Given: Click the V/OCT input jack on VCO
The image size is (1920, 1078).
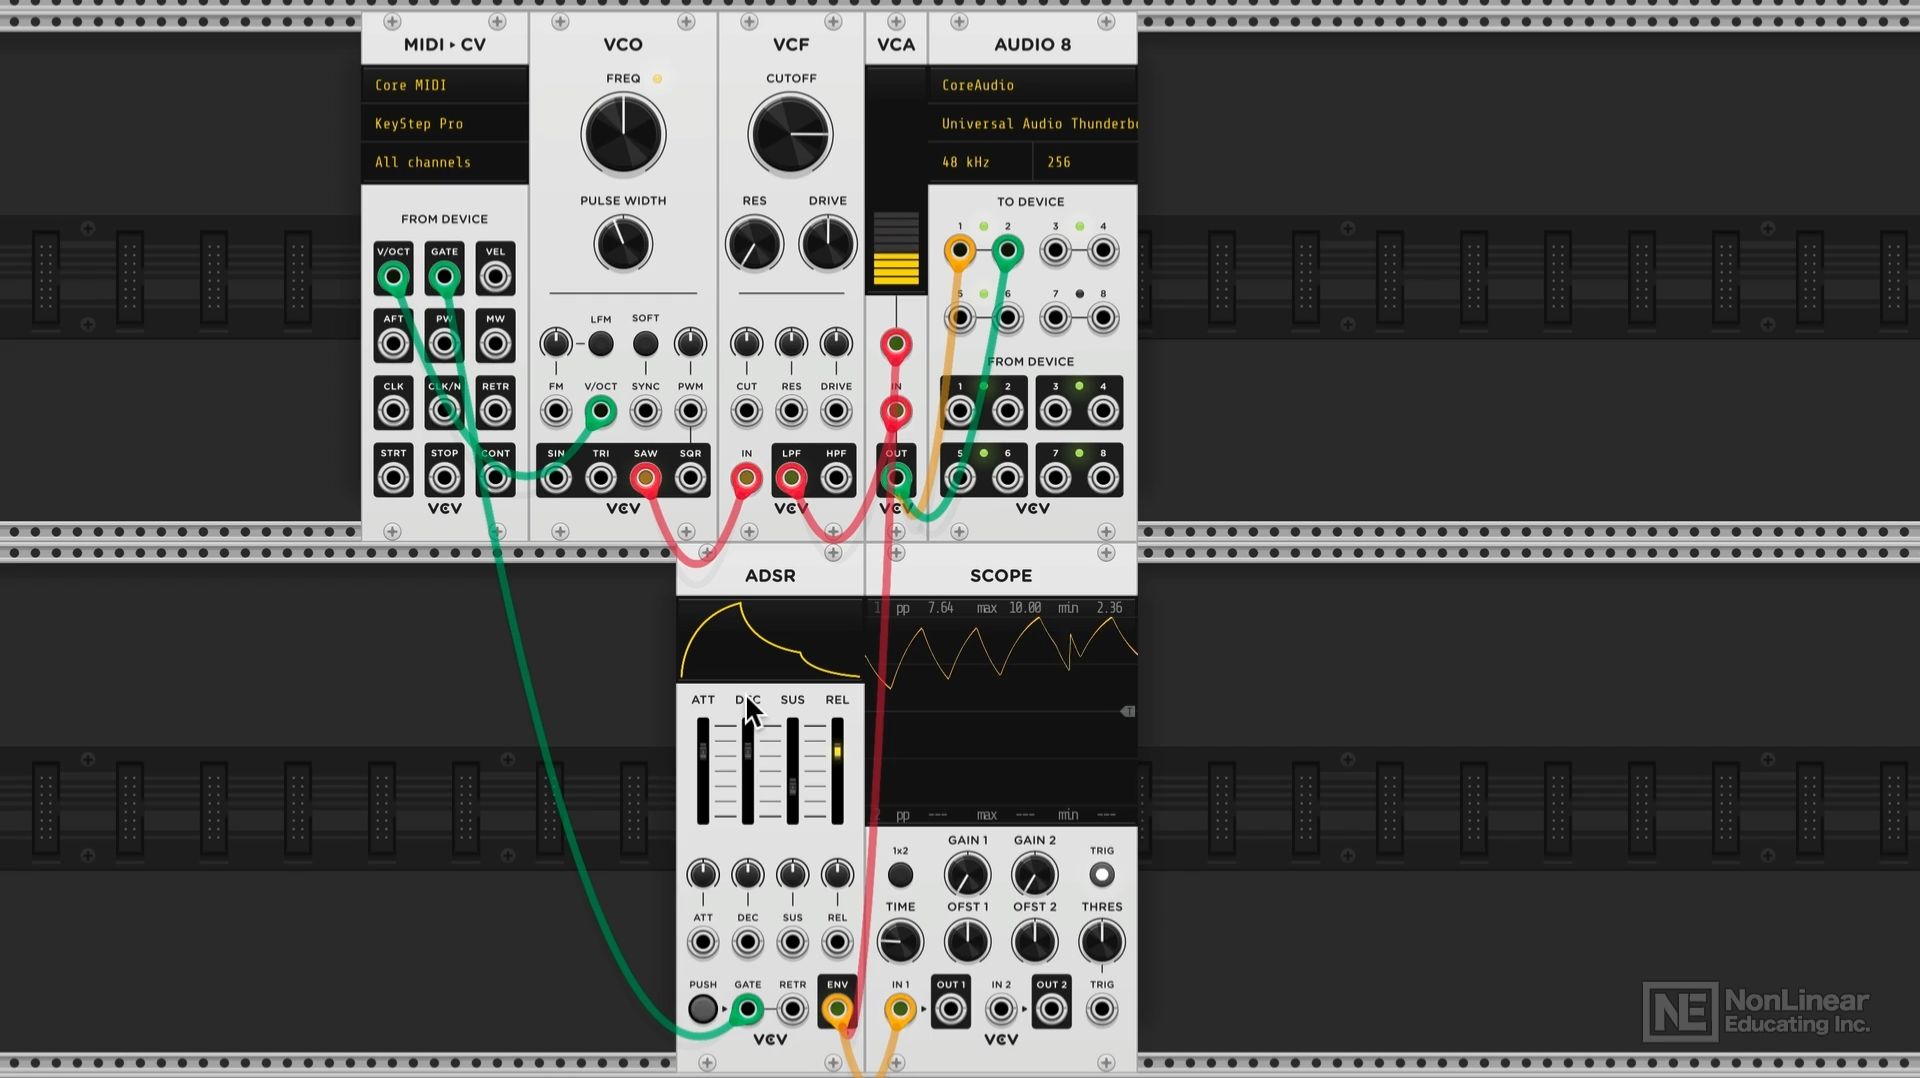Looking at the screenshot, I should (x=600, y=411).
